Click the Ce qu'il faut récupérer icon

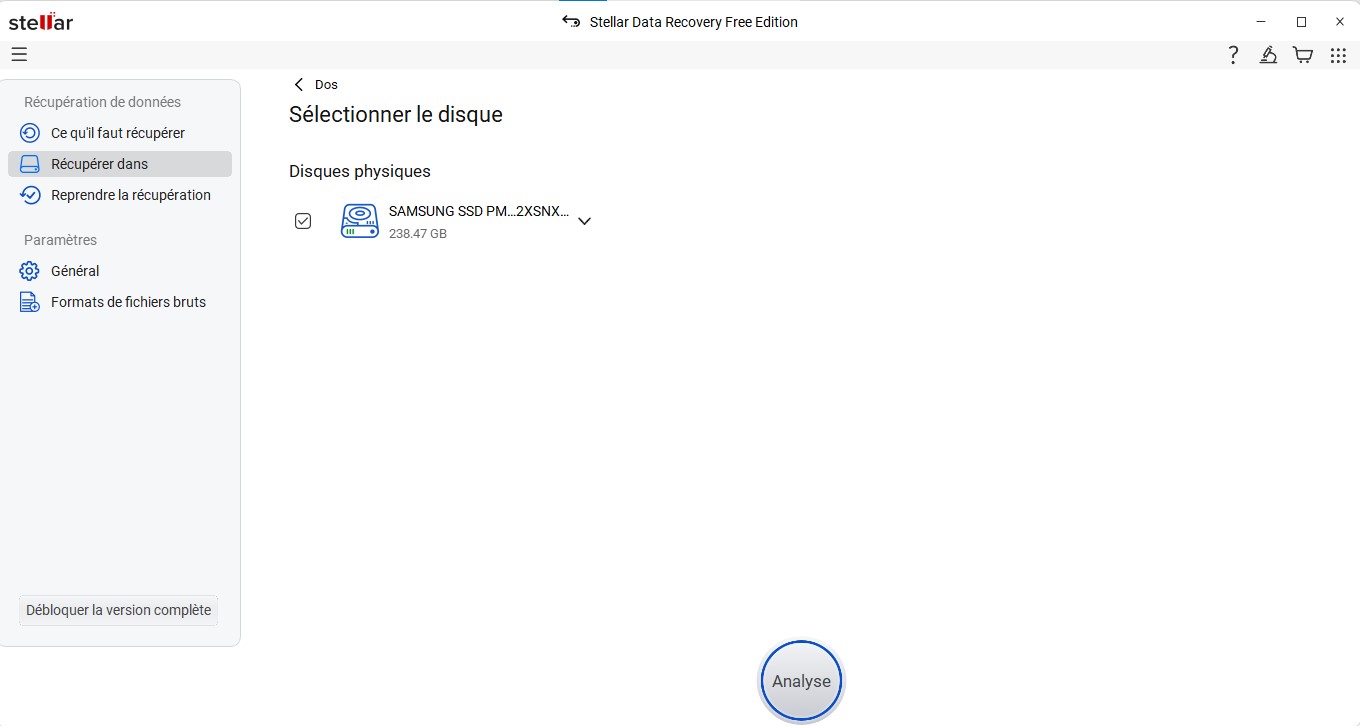pyautogui.click(x=30, y=133)
